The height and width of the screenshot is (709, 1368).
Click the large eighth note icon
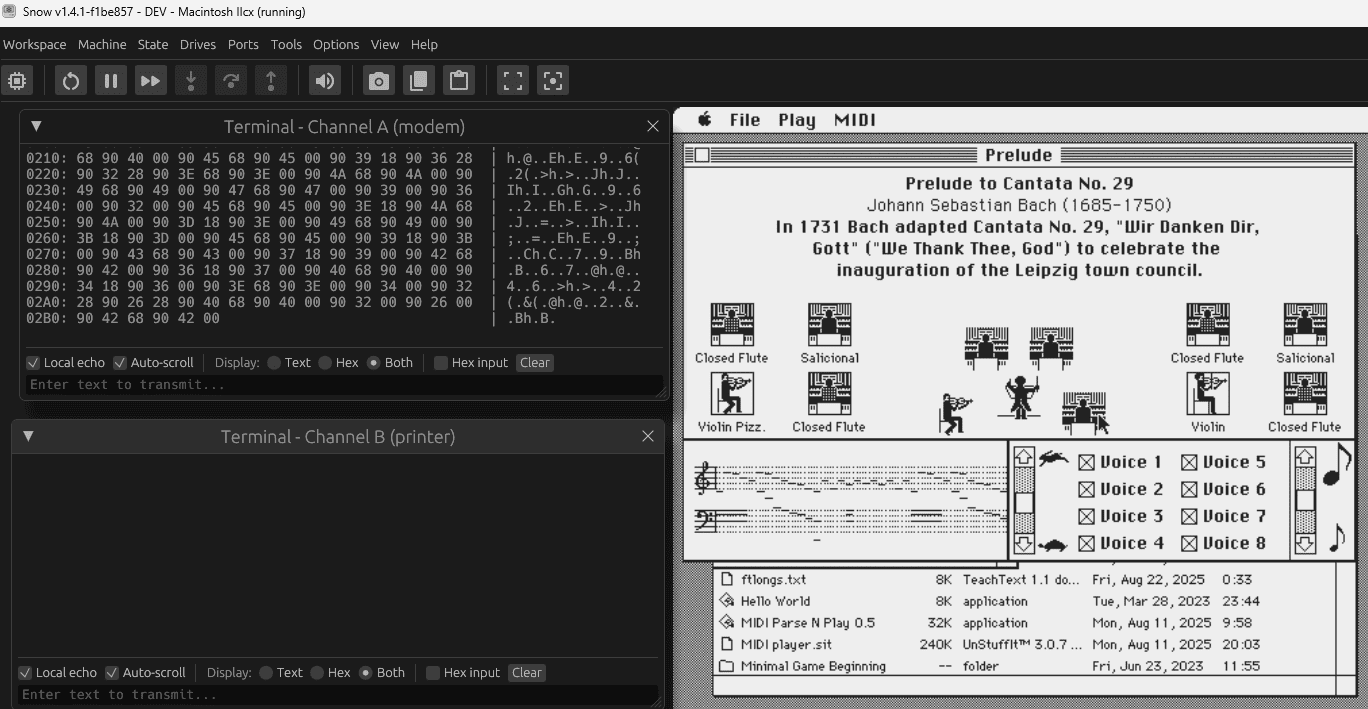pyautogui.click(x=1337, y=464)
